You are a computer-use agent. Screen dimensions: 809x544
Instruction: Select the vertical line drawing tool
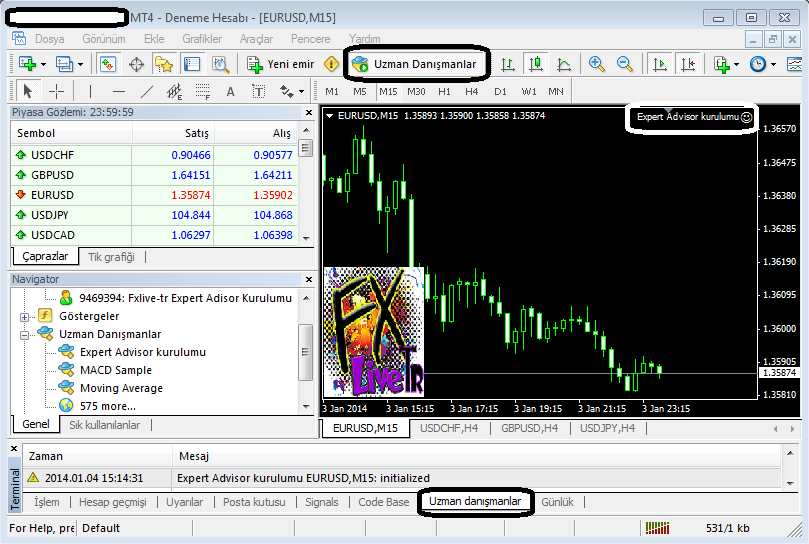coord(90,91)
